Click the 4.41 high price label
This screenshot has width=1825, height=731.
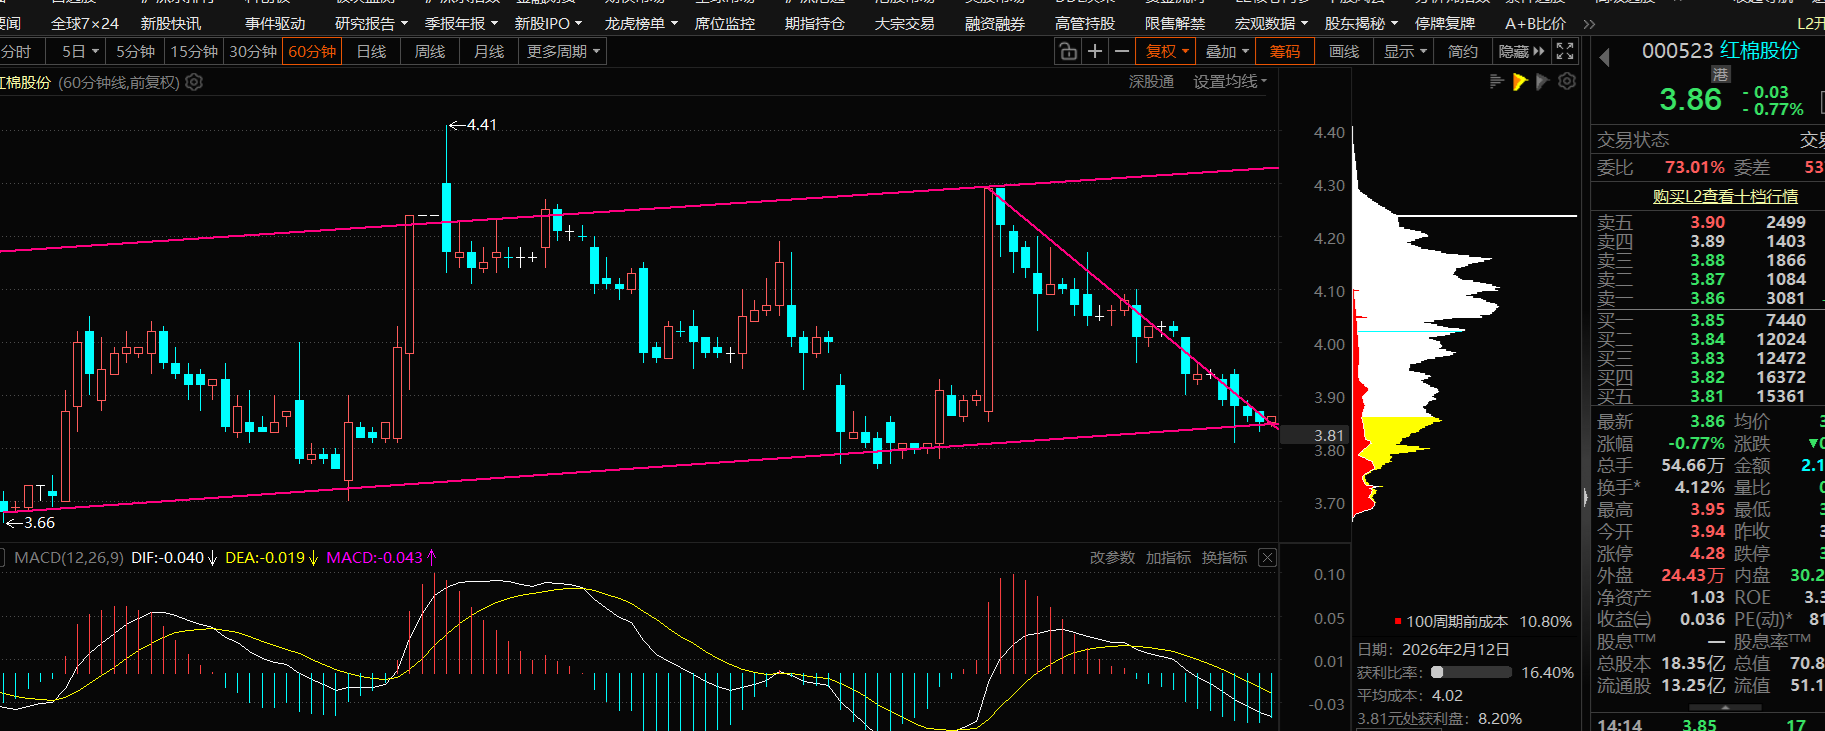tap(482, 125)
